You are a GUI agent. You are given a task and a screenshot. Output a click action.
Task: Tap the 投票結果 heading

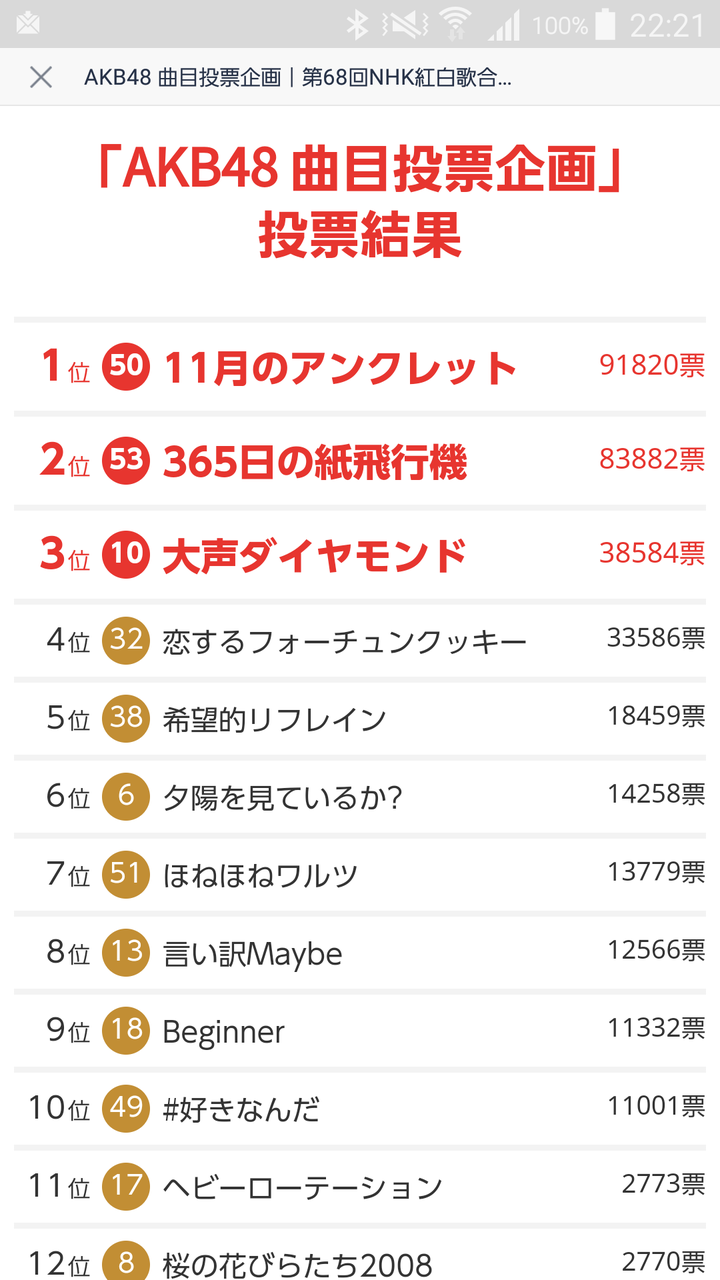(x=360, y=237)
